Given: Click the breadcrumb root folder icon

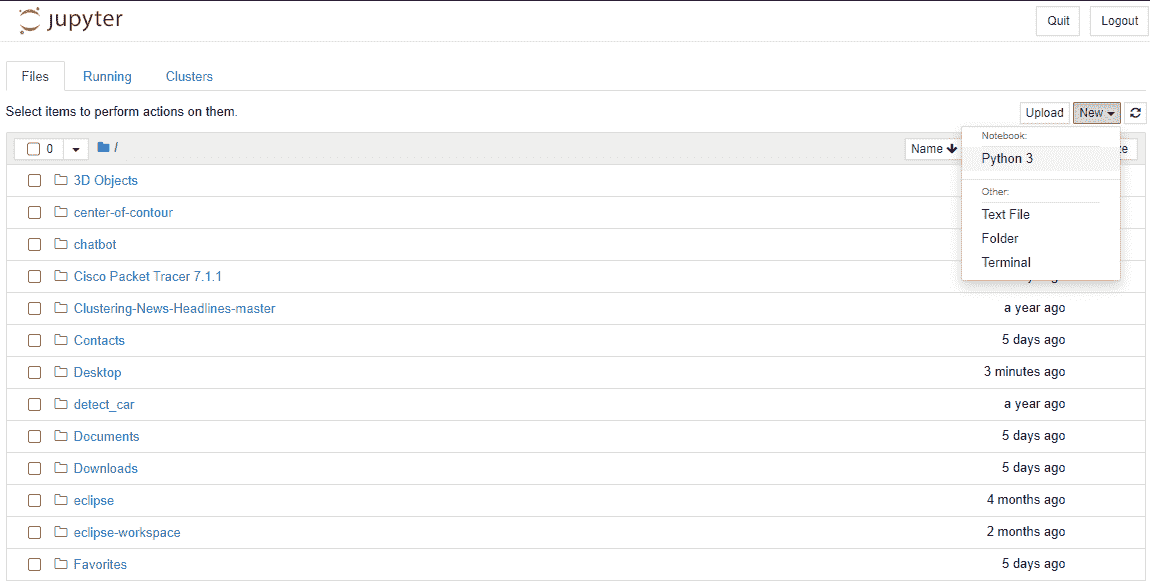Looking at the screenshot, I should pos(104,147).
